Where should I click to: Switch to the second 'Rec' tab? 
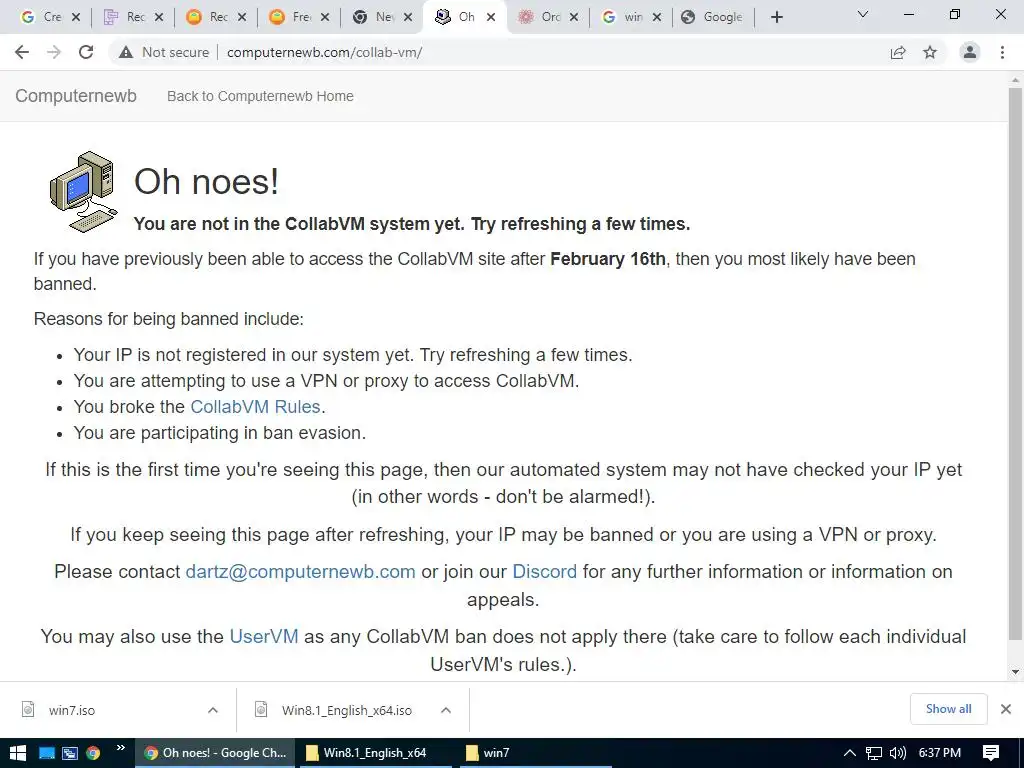pos(207,17)
